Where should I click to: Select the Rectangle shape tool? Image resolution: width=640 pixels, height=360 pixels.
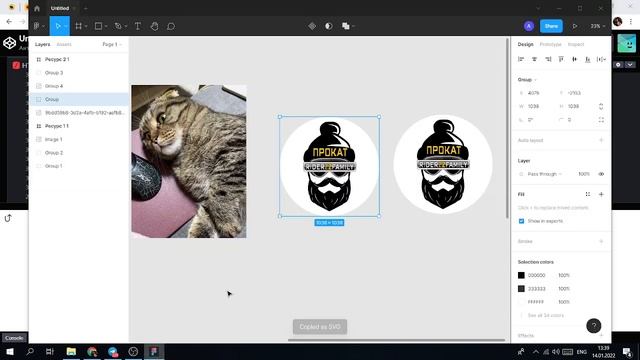tap(98, 26)
